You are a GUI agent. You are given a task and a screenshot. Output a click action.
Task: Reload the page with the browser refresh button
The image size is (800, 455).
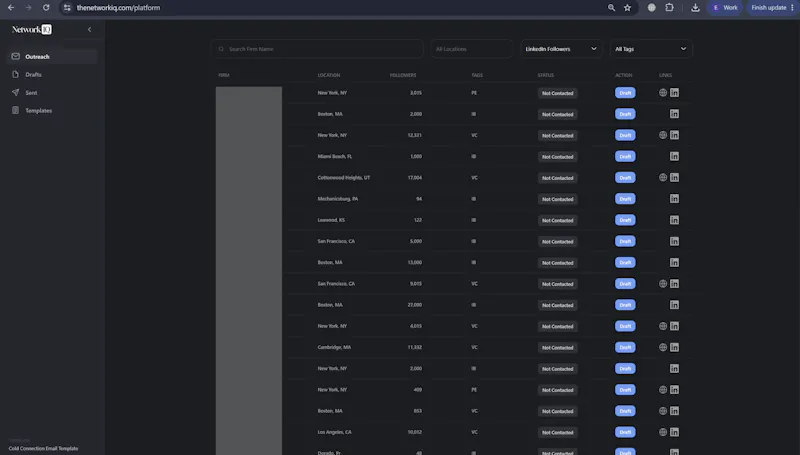tap(46, 8)
